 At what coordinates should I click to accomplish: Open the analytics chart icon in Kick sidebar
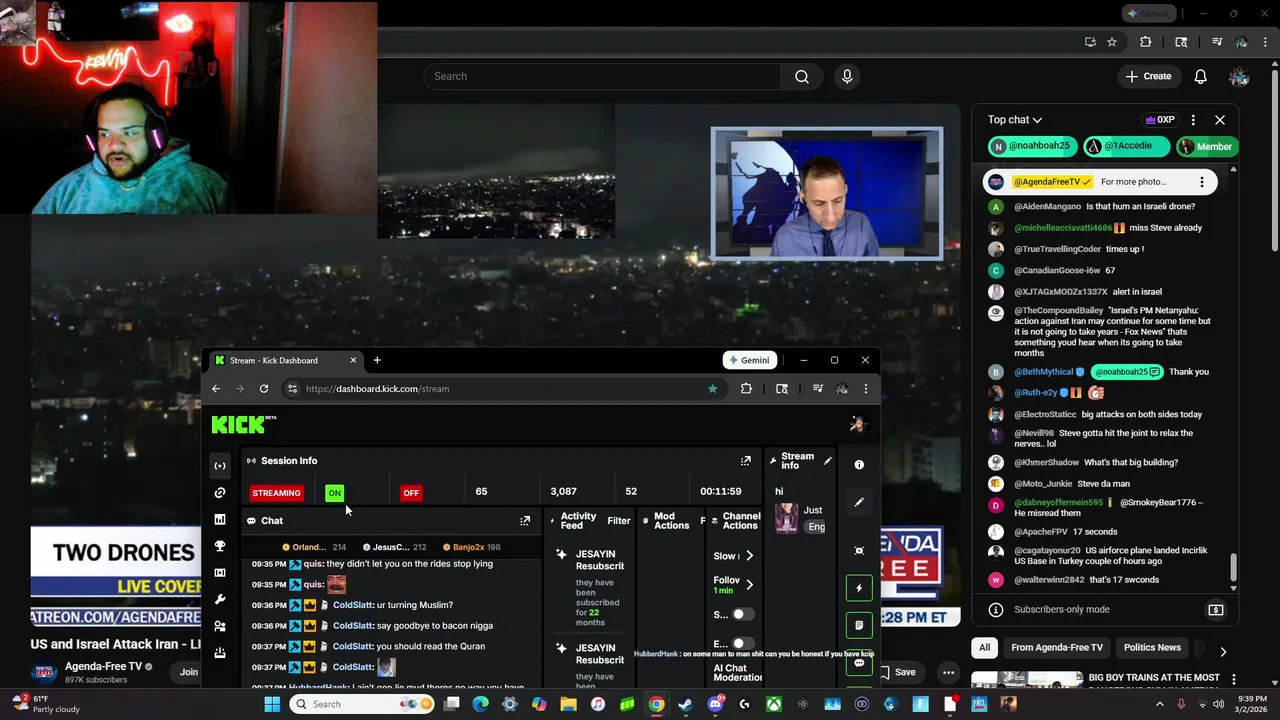(x=220, y=520)
